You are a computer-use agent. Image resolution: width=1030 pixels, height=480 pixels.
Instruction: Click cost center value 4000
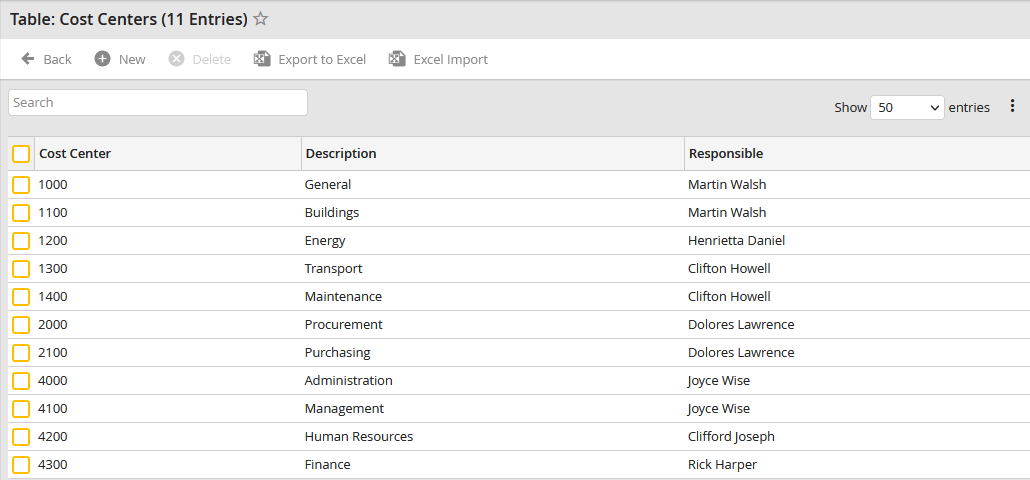pyautogui.click(x=53, y=381)
